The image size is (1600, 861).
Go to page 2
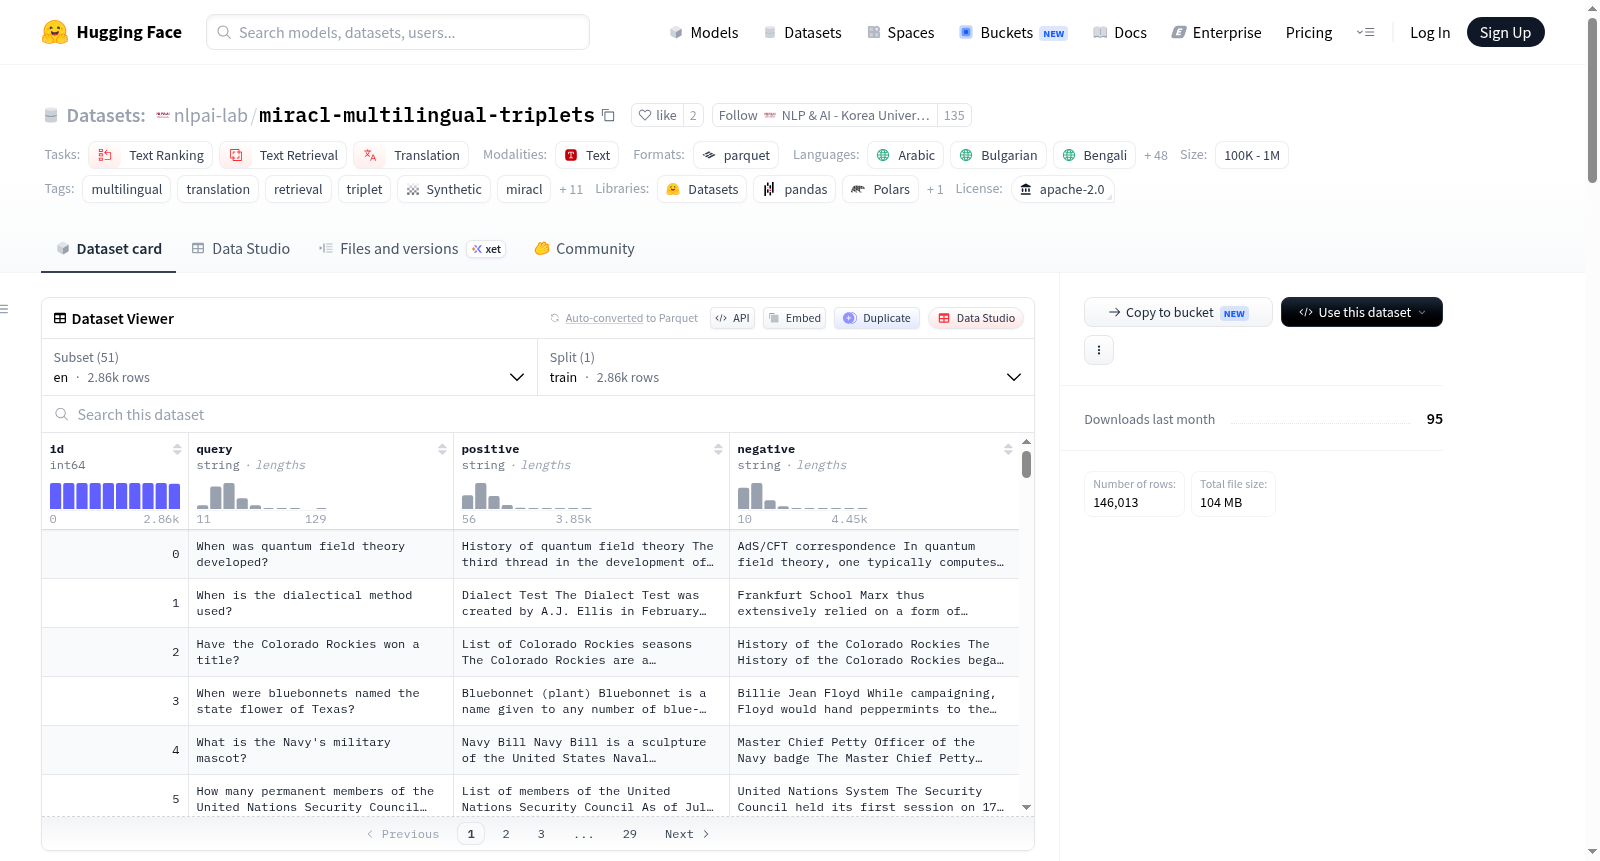[x=506, y=834]
